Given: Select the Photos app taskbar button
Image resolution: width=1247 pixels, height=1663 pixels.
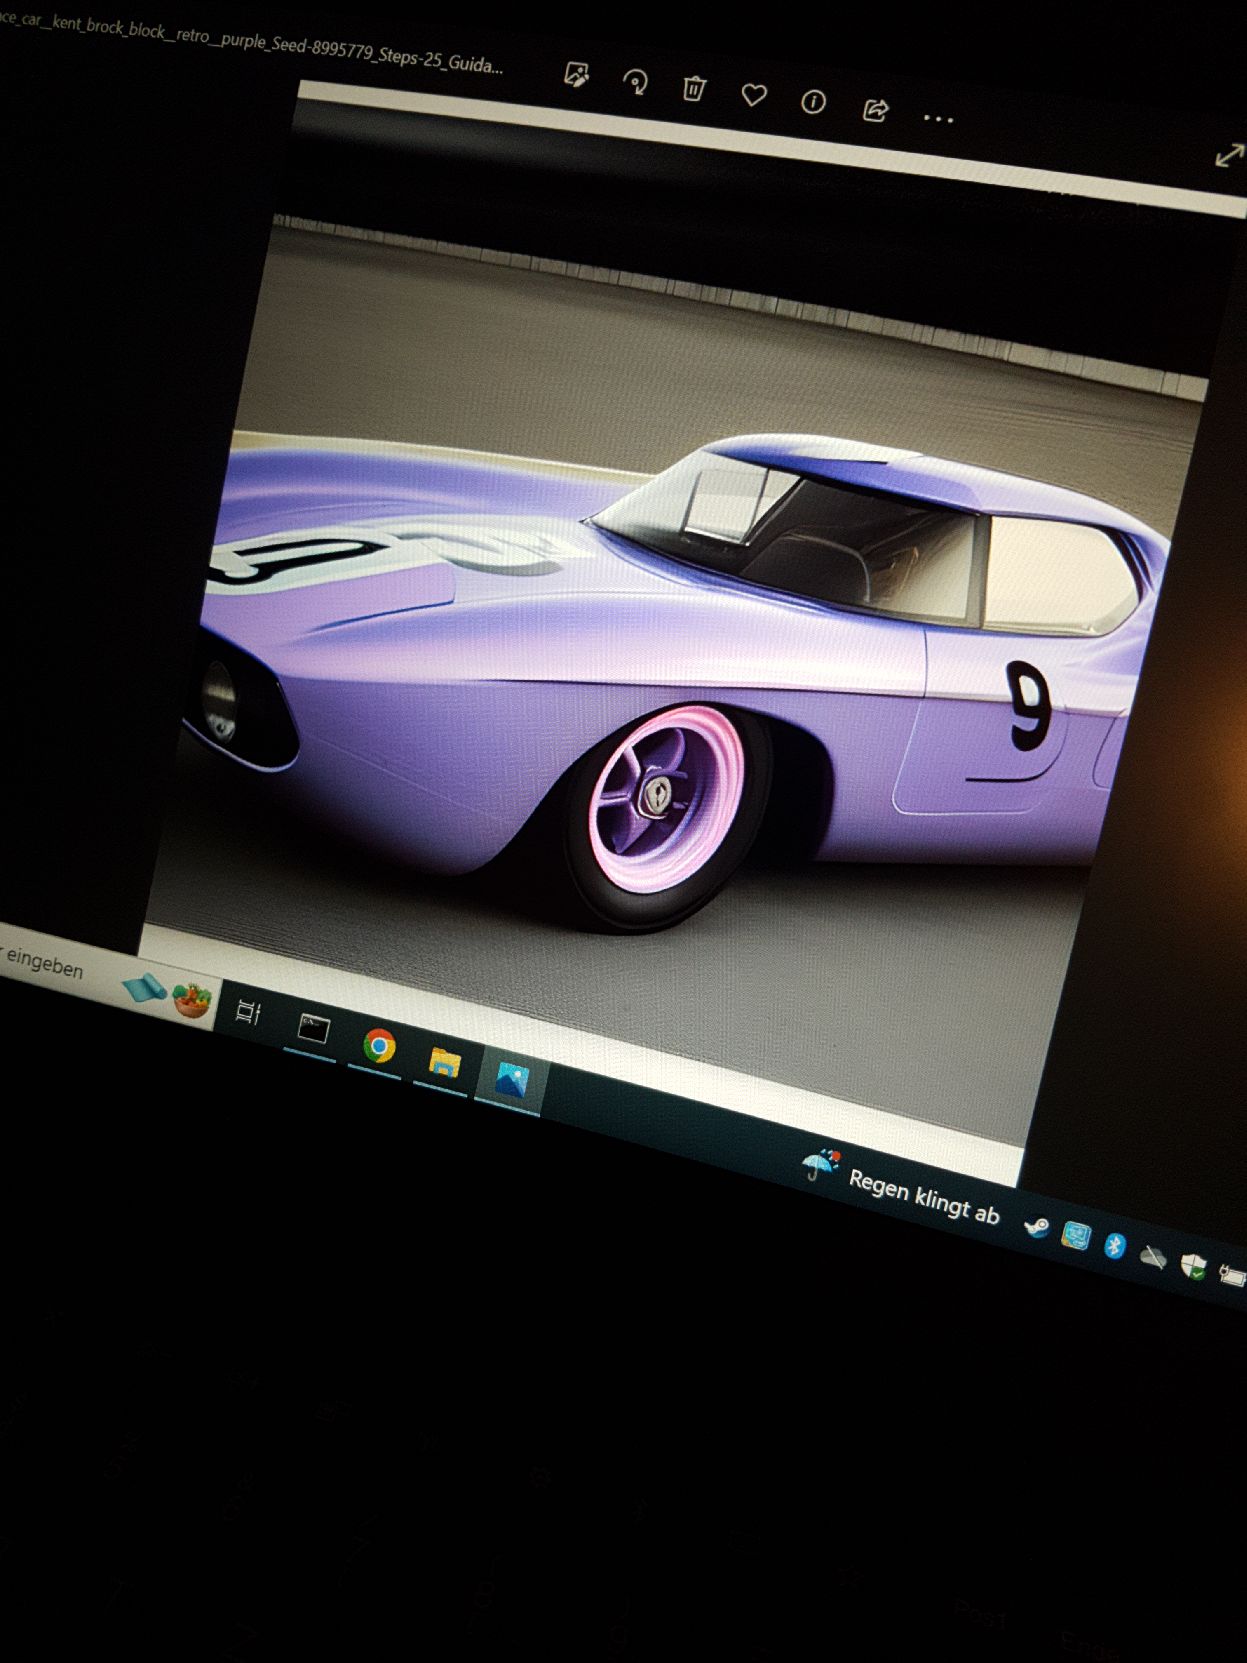Looking at the screenshot, I should (511, 1081).
